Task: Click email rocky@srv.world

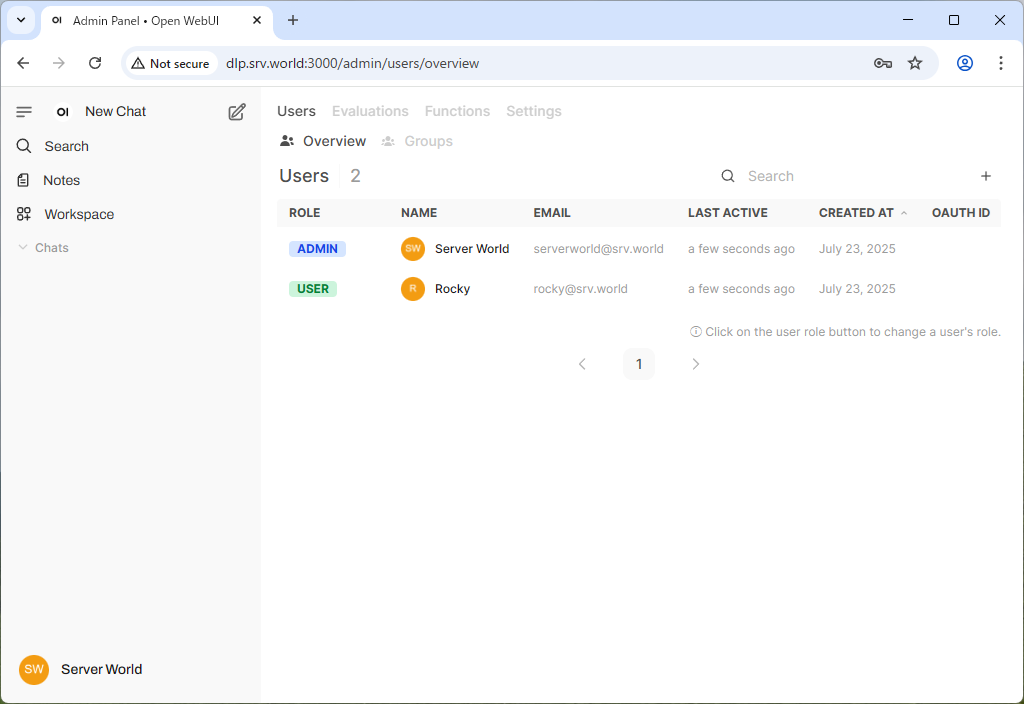Action: [x=580, y=289]
